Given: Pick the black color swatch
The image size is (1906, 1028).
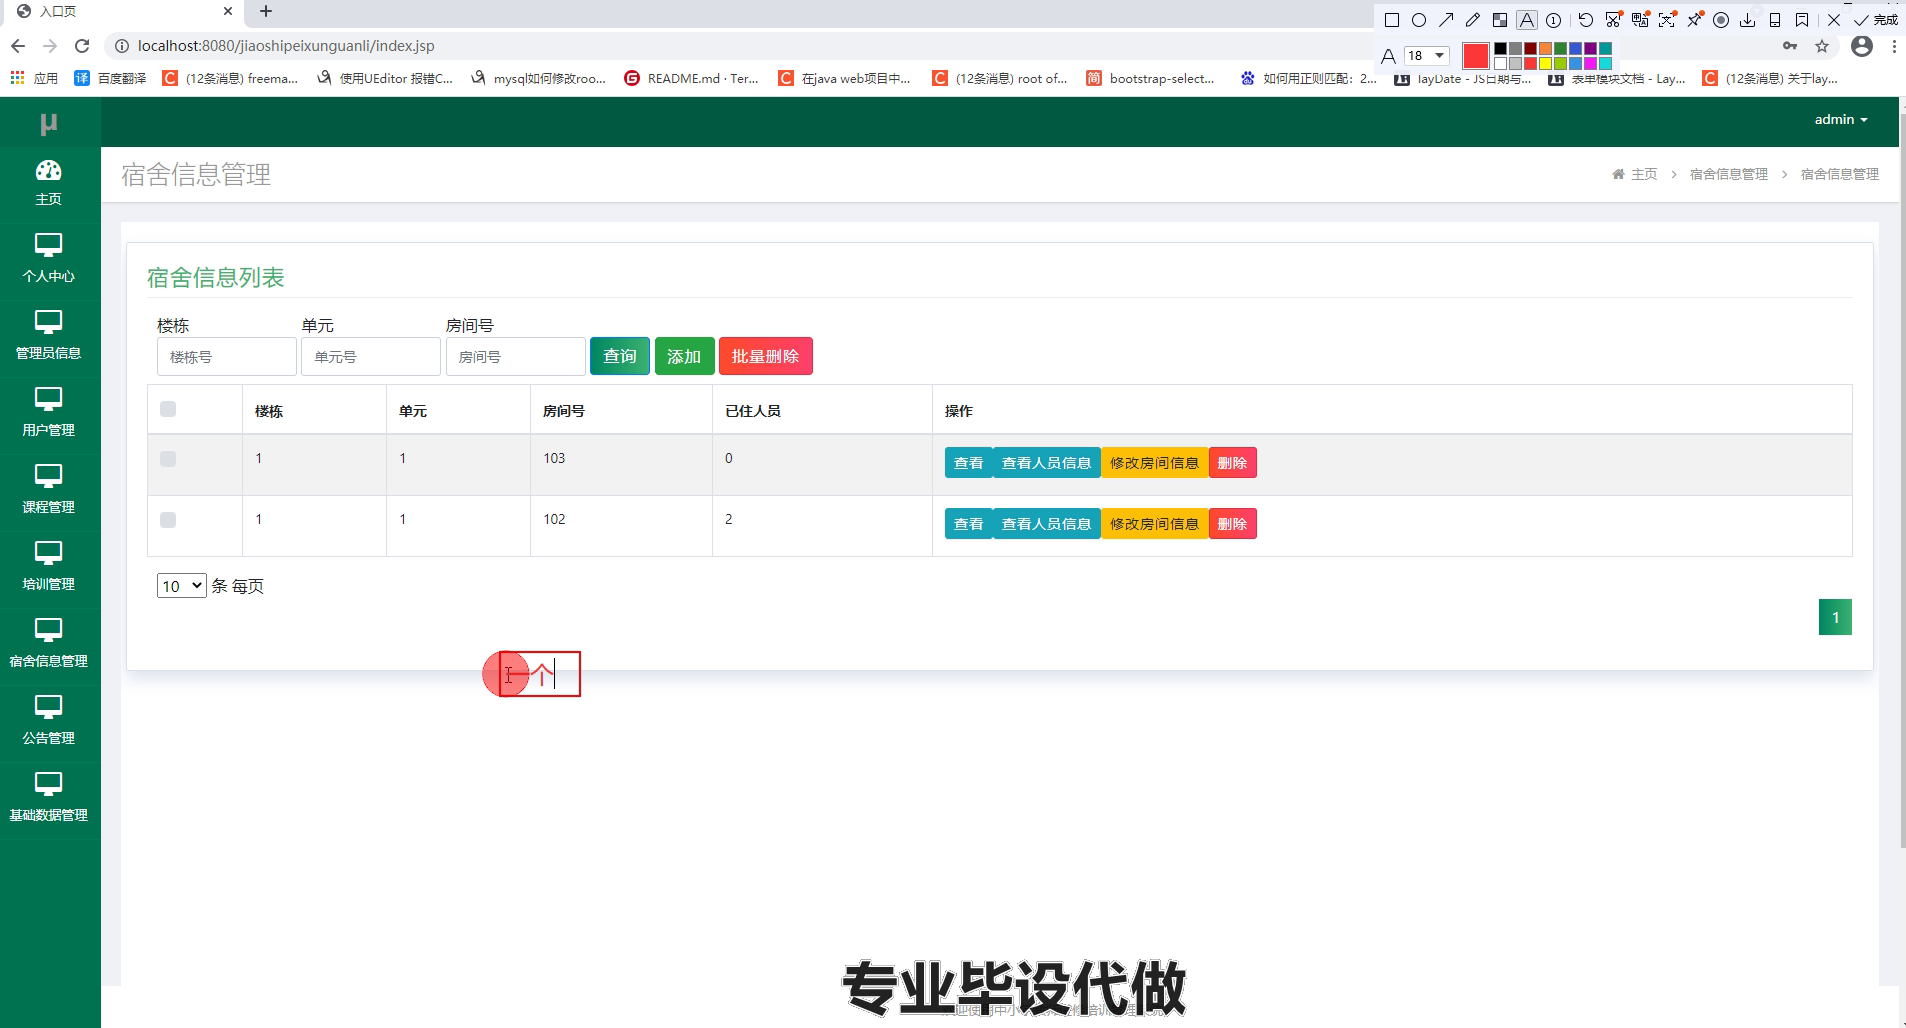Looking at the screenshot, I should click(x=1500, y=48).
